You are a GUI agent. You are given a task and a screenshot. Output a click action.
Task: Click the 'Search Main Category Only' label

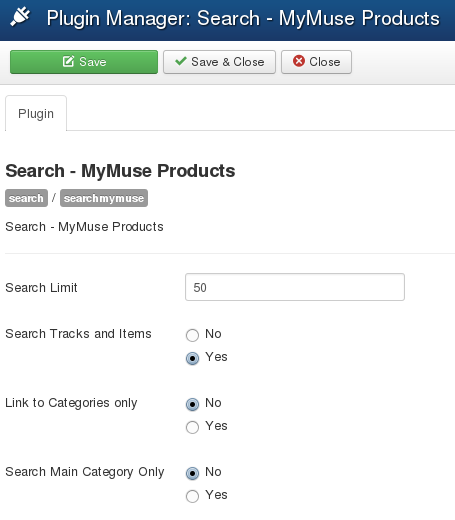coord(85,472)
